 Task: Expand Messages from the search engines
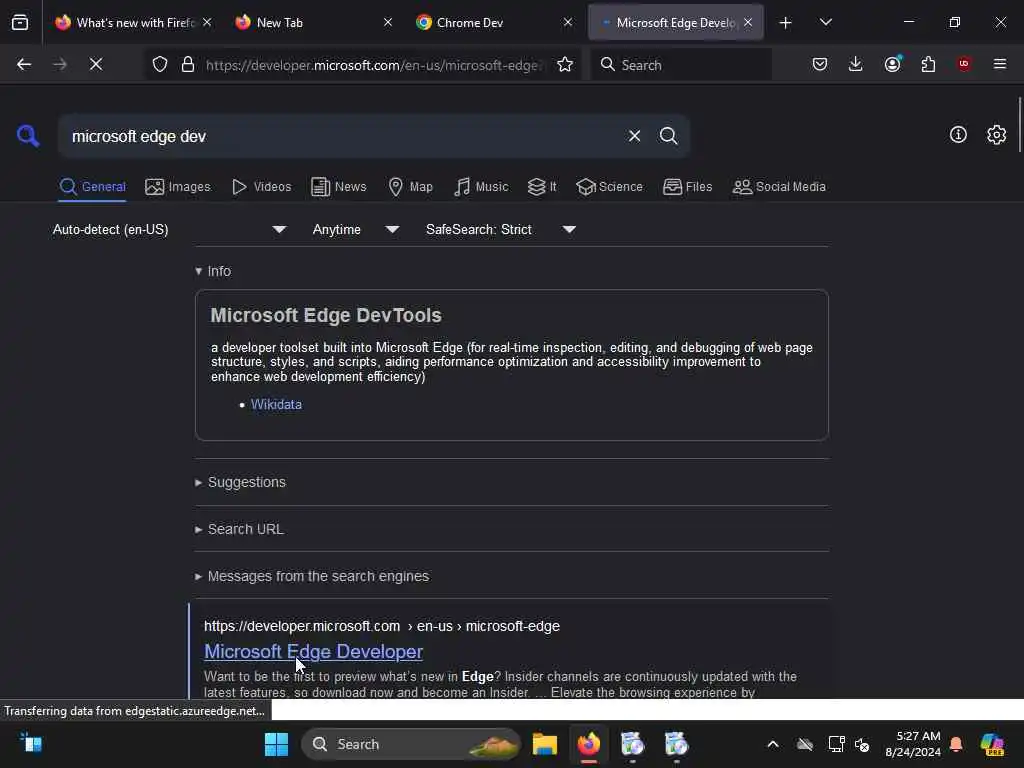tap(312, 576)
